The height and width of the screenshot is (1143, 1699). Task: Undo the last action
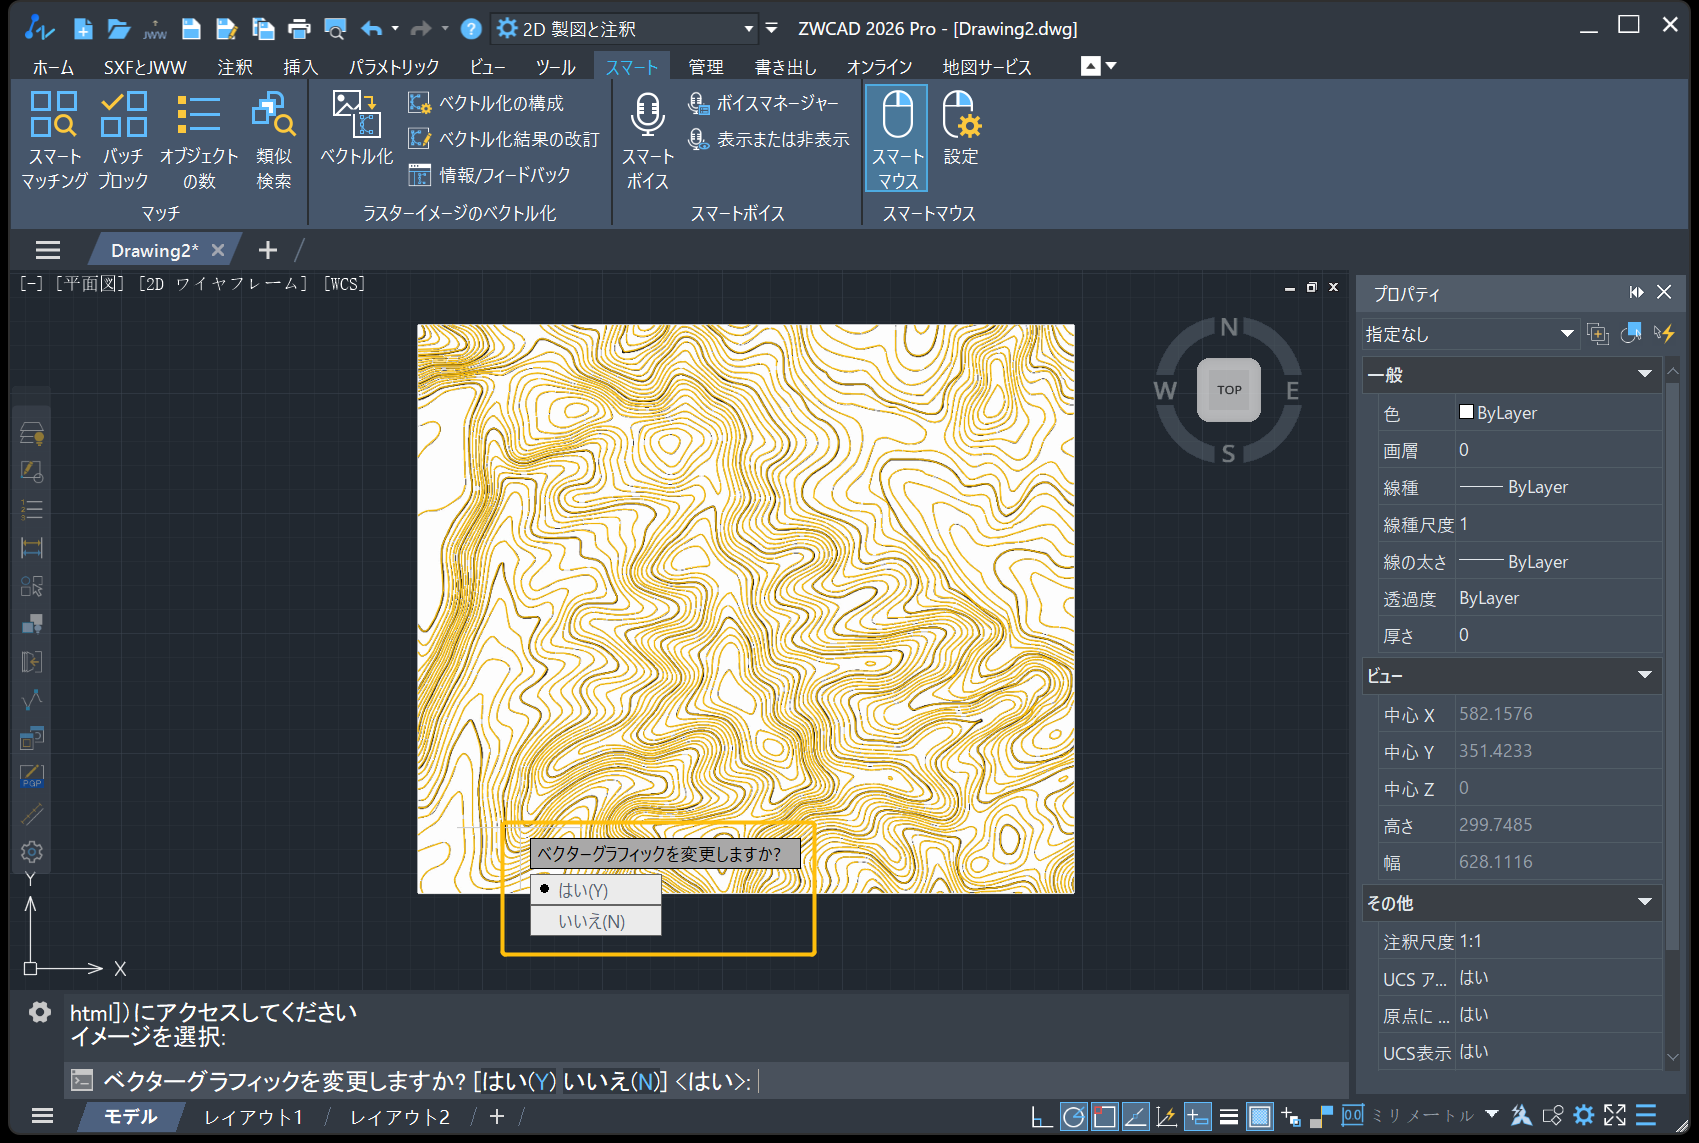(371, 29)
